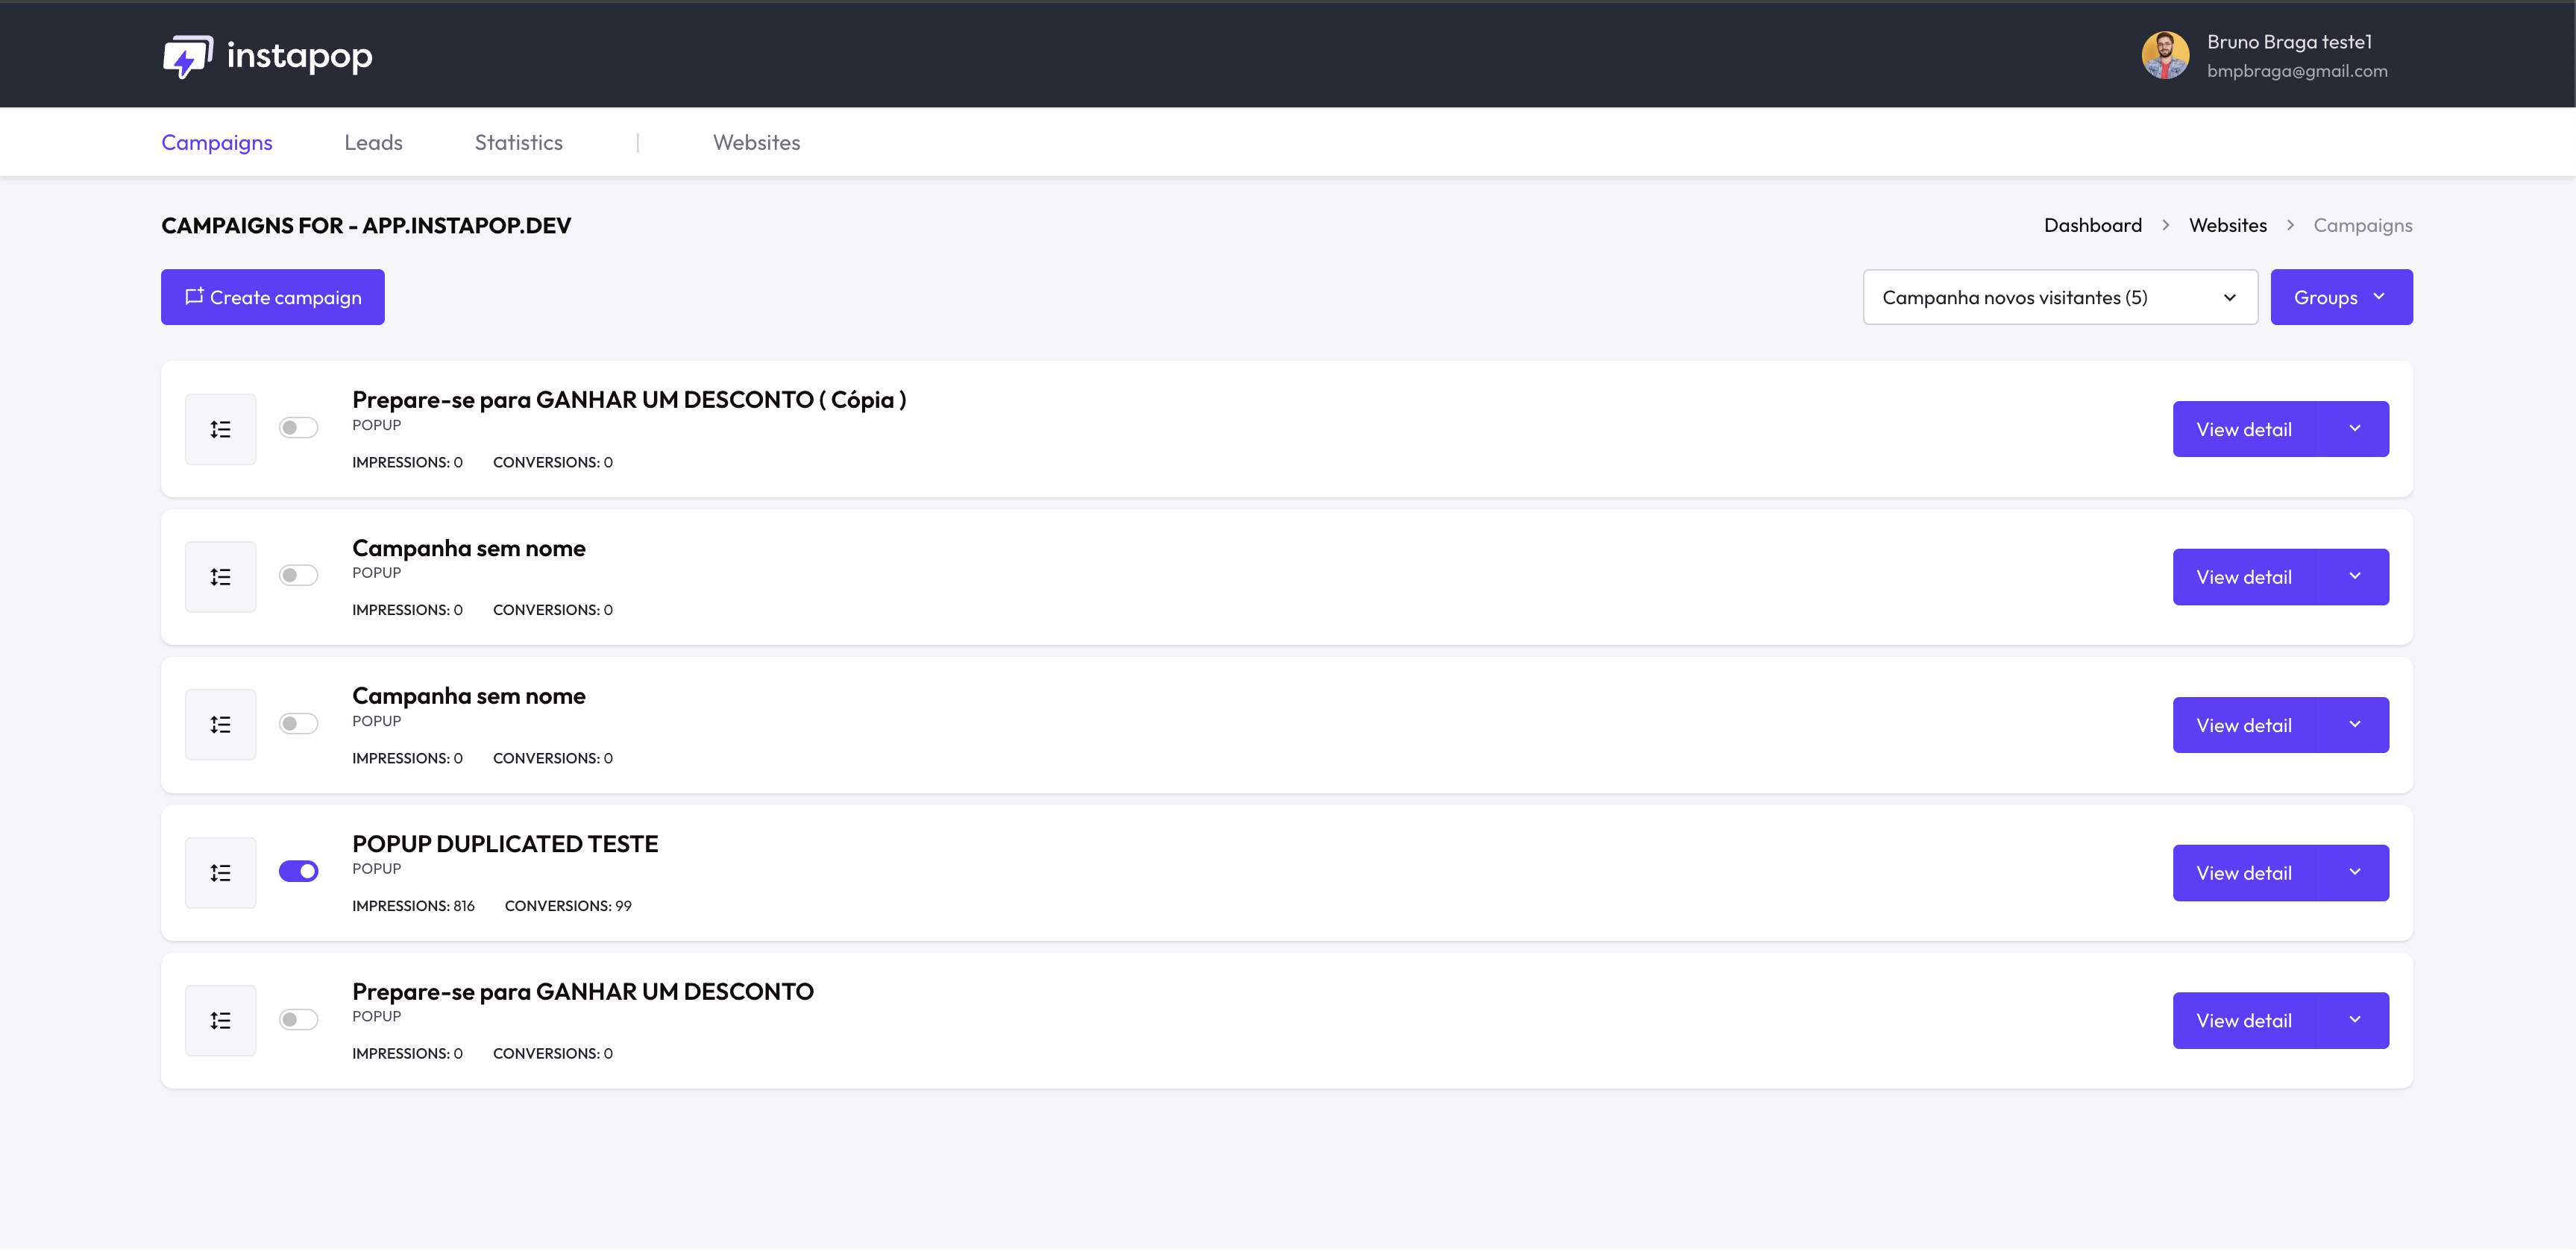2576x1254 pixels.
Task: Click the CAMPAIGNS FOR - APP.INSTAPOP.DEV heading
Action: pos(366,226)
